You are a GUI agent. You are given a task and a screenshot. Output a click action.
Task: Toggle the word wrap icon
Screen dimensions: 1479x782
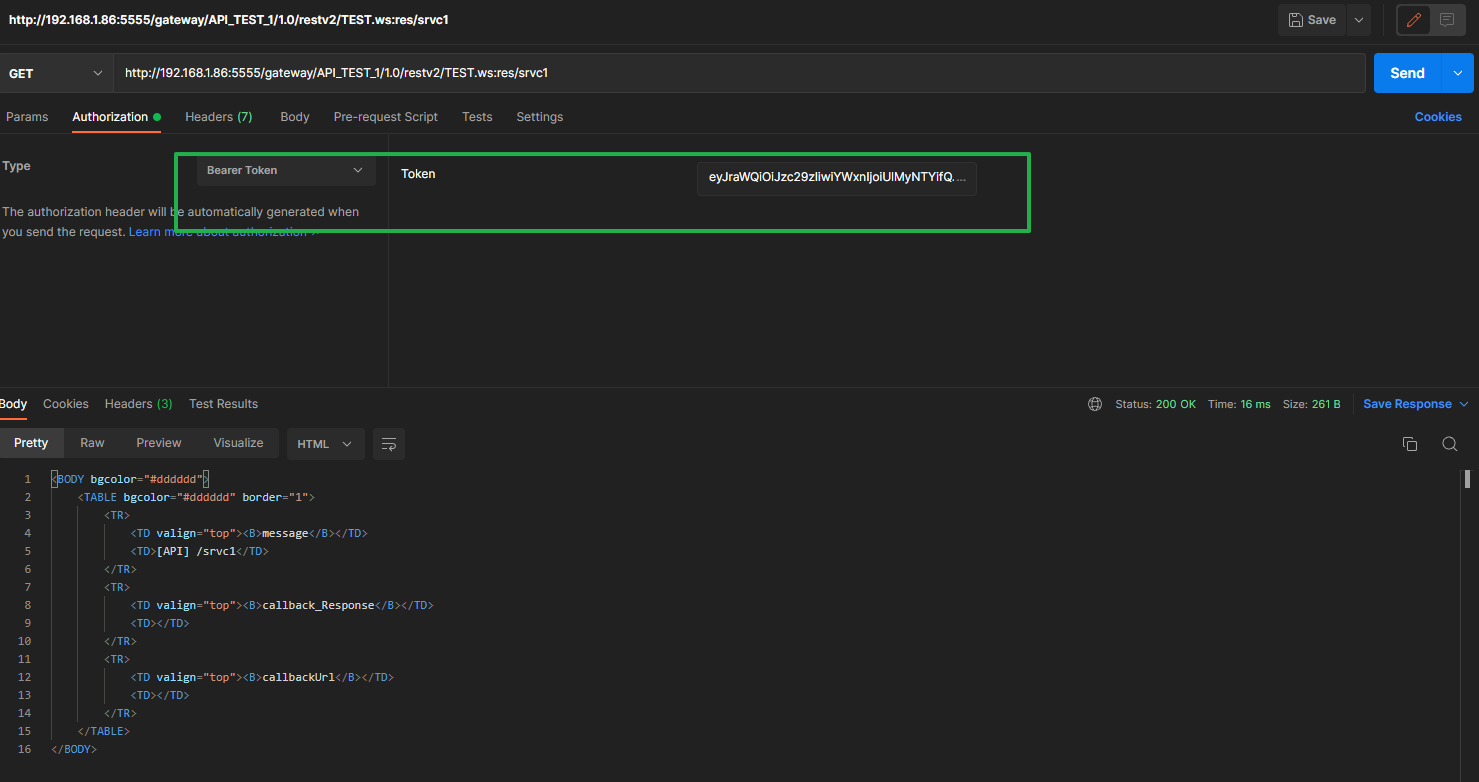(389, 443)
